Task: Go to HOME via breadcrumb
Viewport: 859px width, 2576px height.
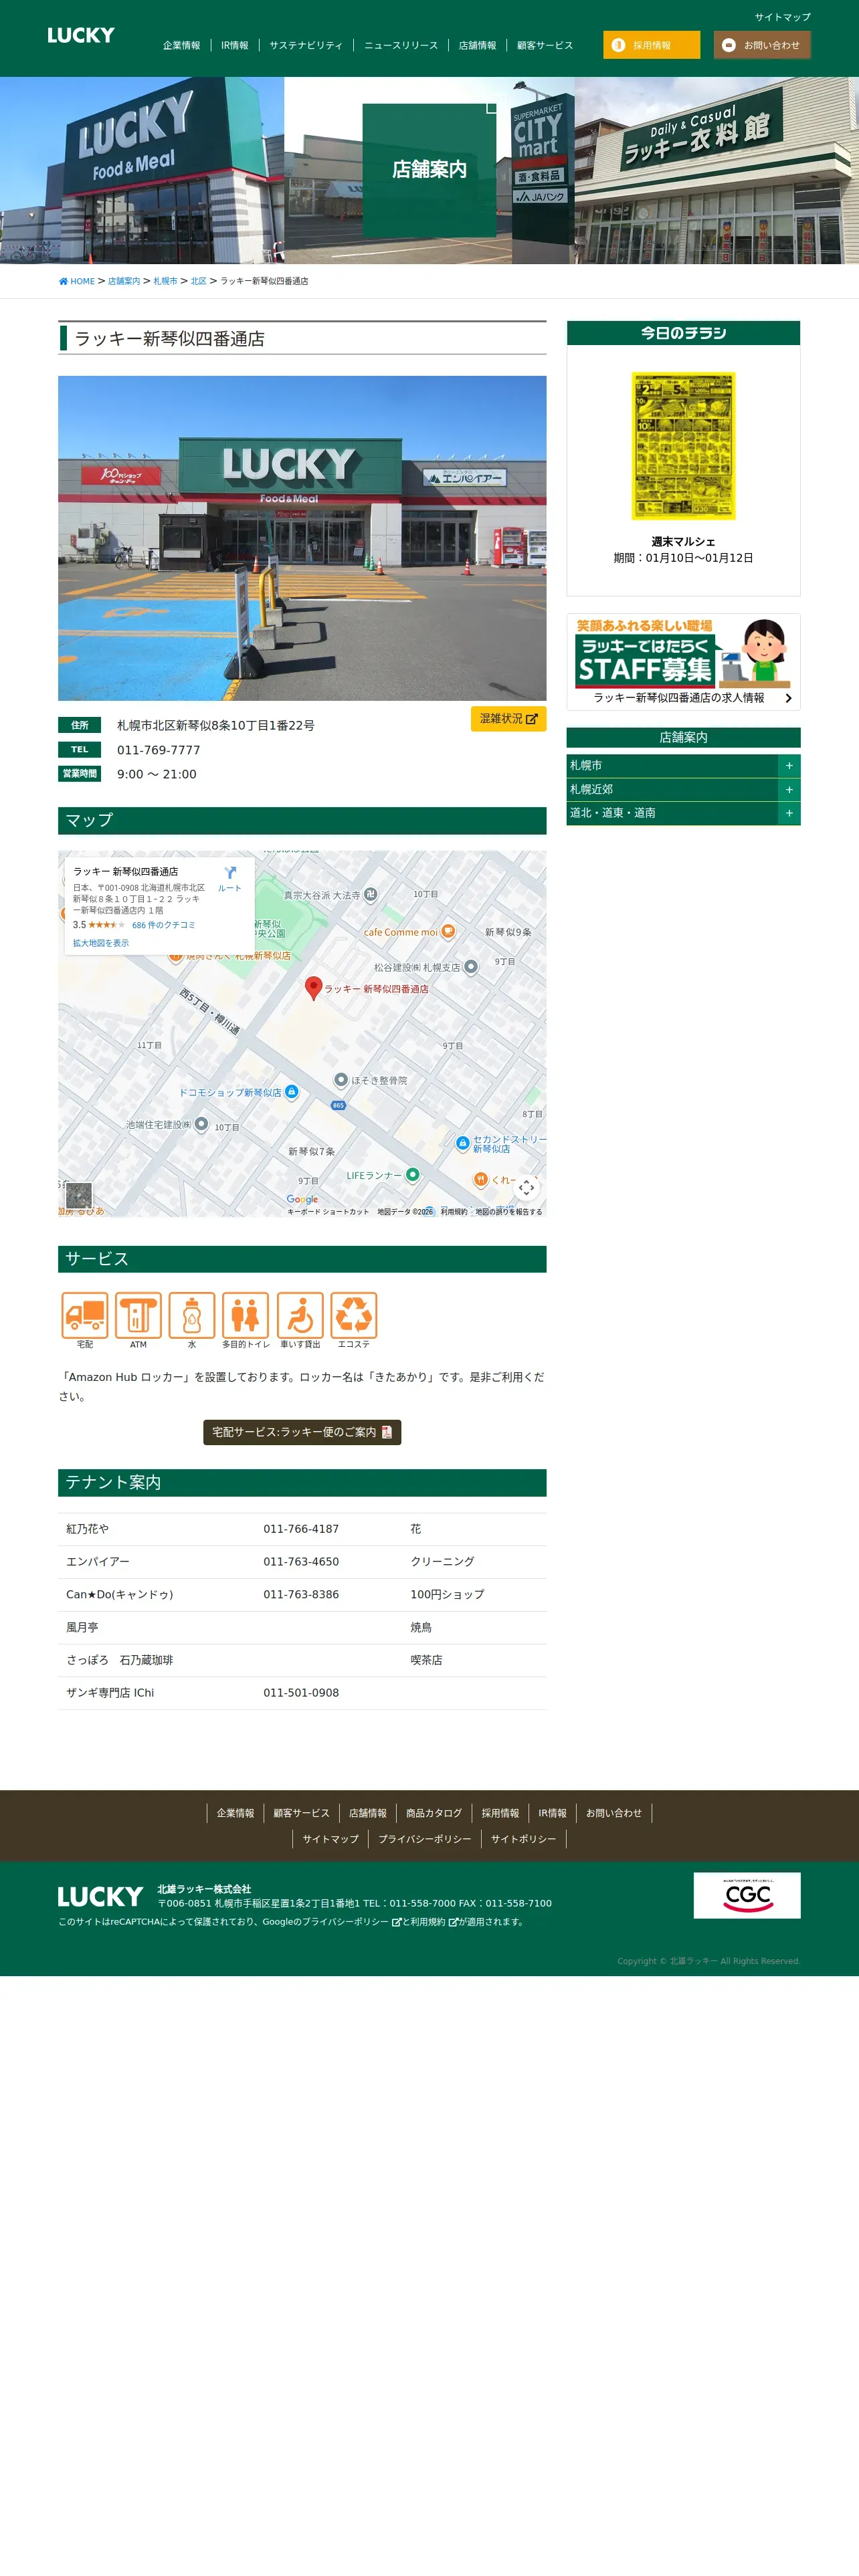Action: click(x=77, y=281)
